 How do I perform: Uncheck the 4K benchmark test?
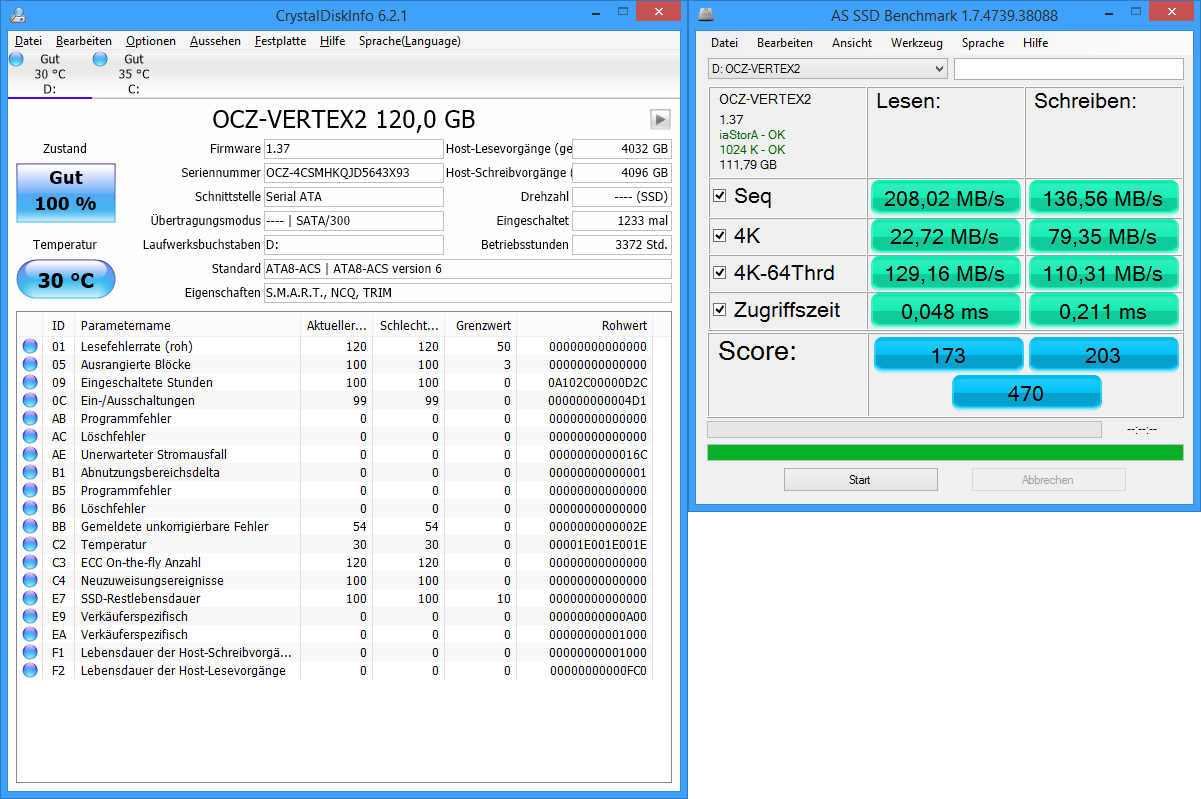click(x=719, y=235)
